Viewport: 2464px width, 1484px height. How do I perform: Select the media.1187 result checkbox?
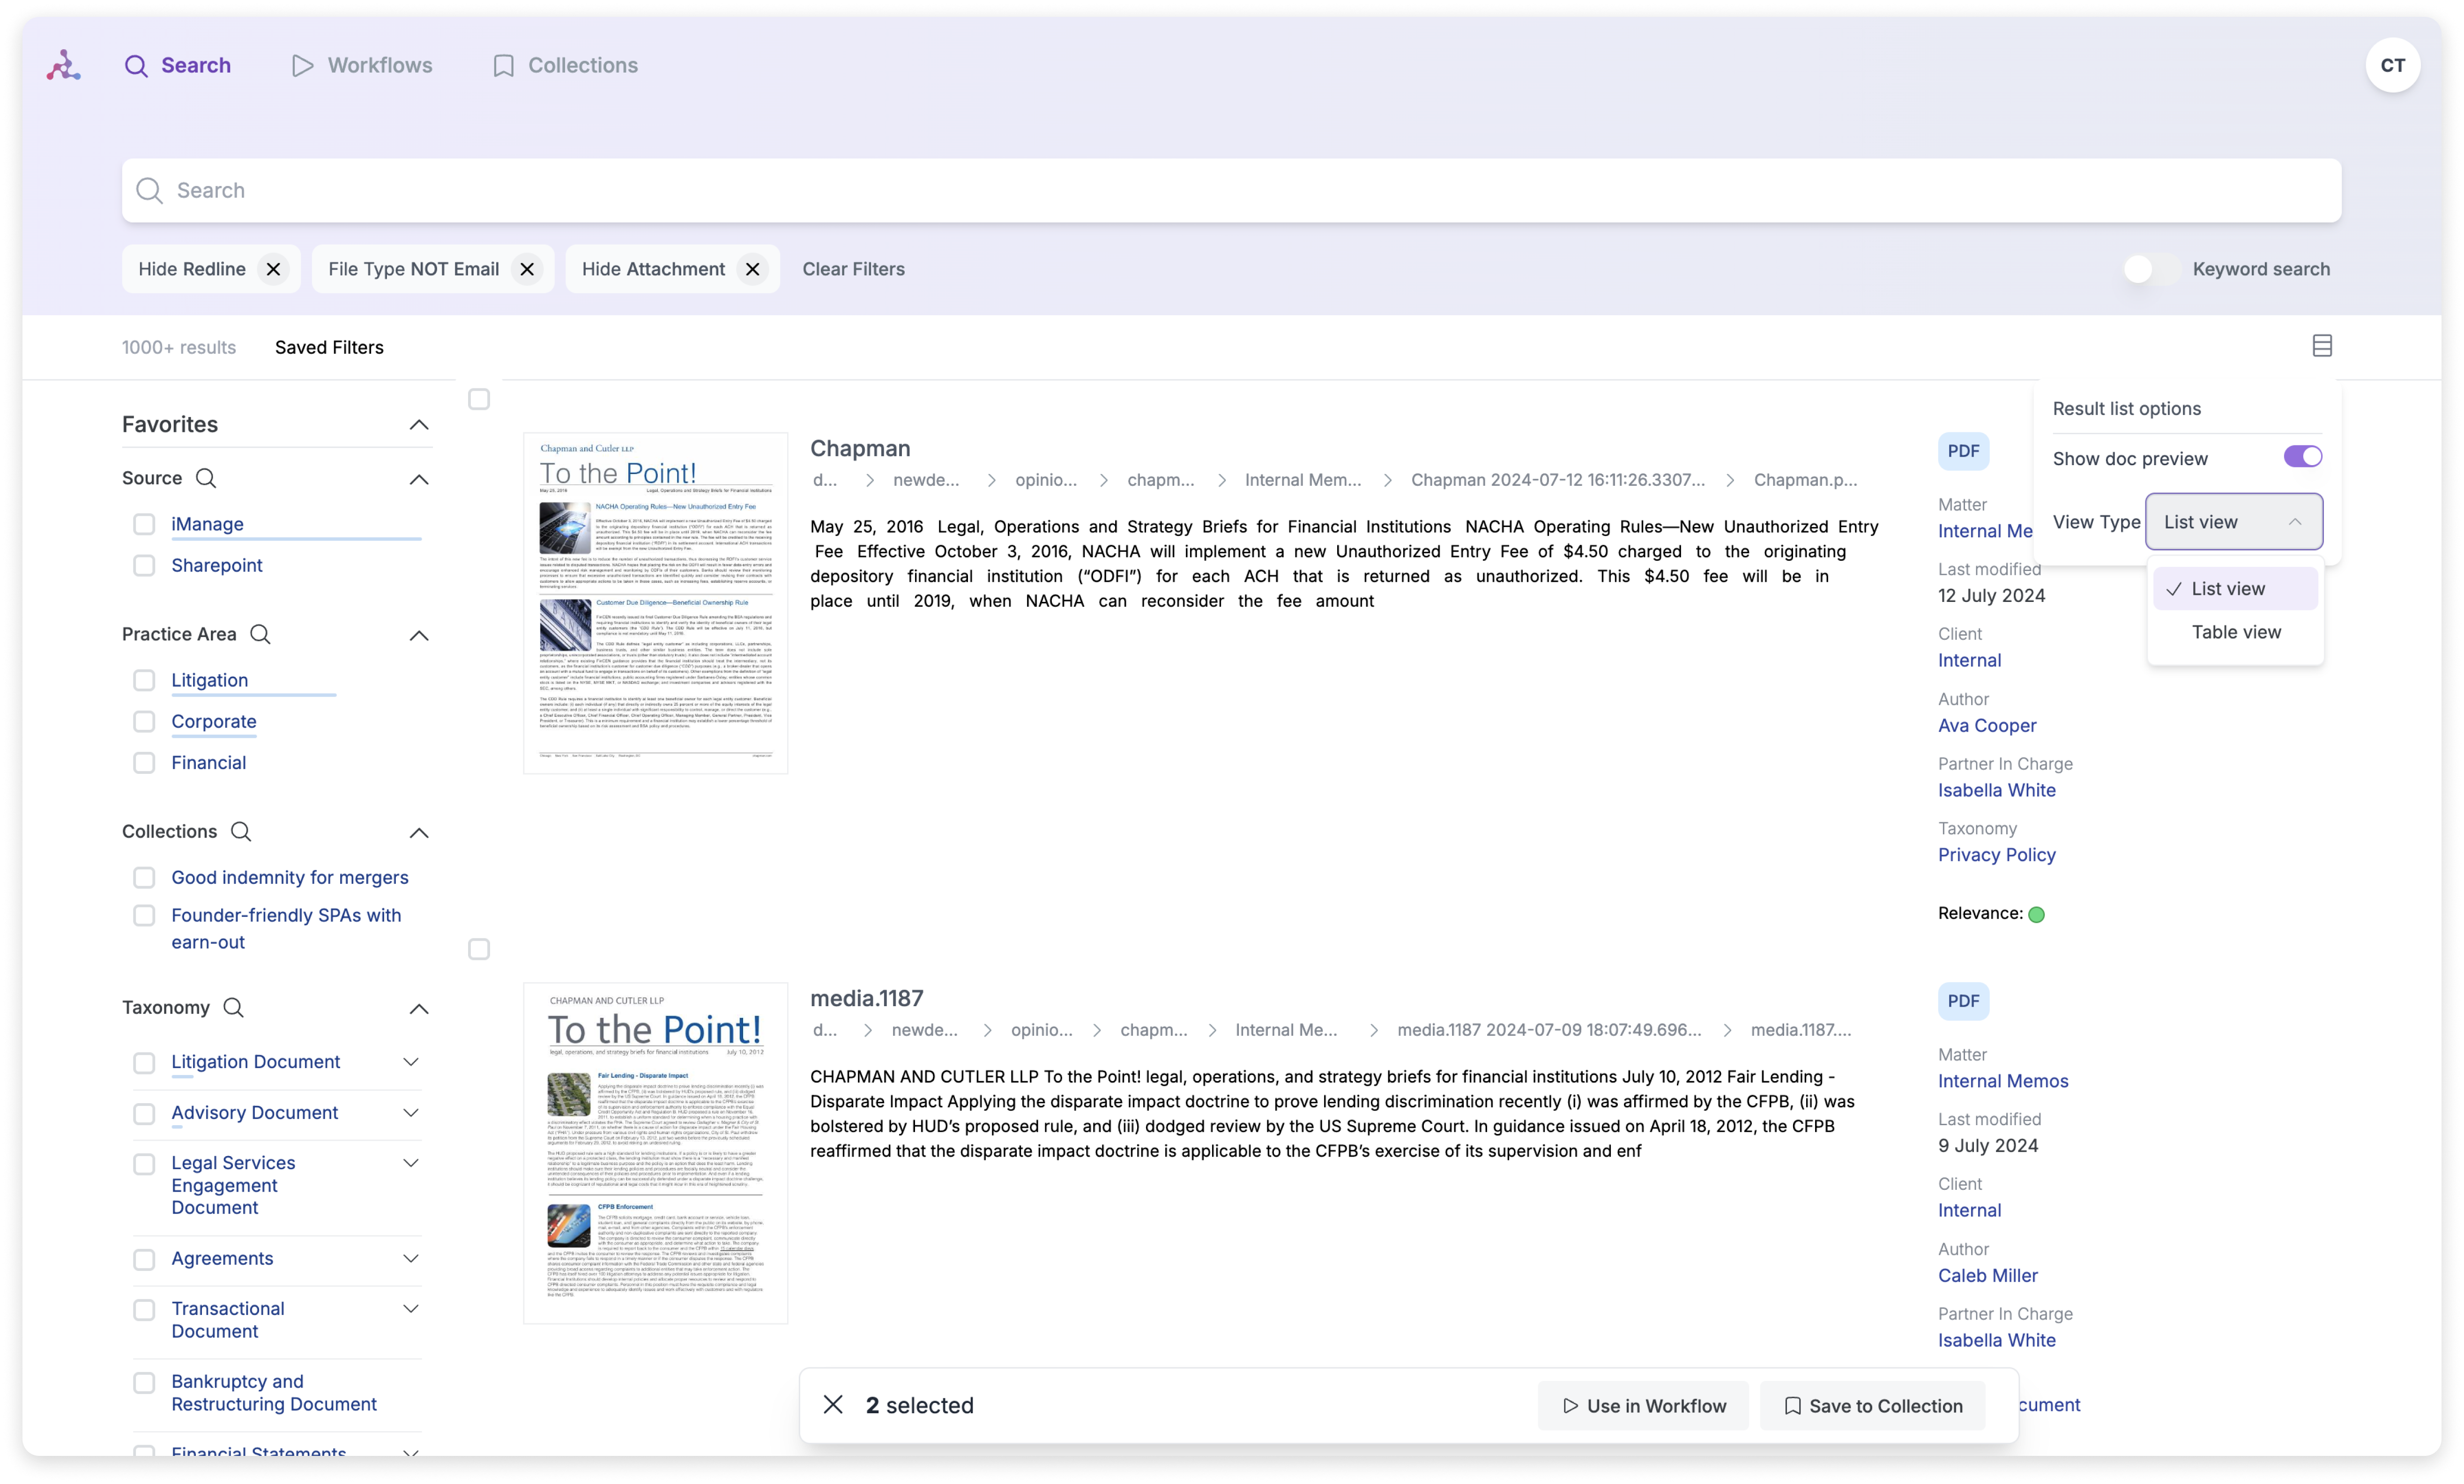[x=479, y=949]
